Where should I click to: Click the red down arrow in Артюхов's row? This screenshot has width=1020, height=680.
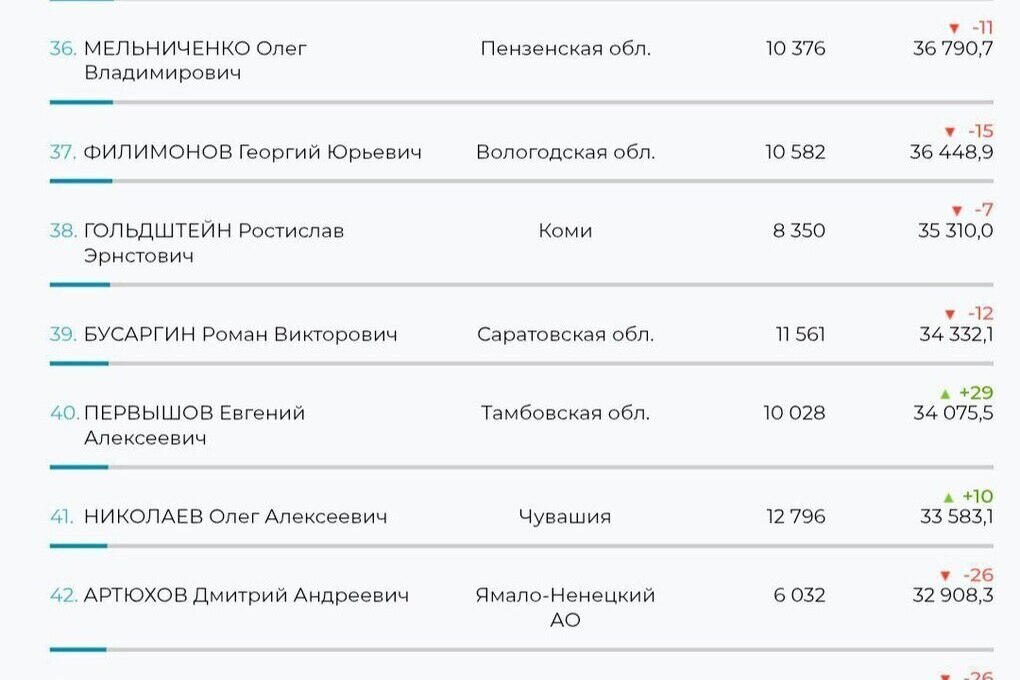945,576
